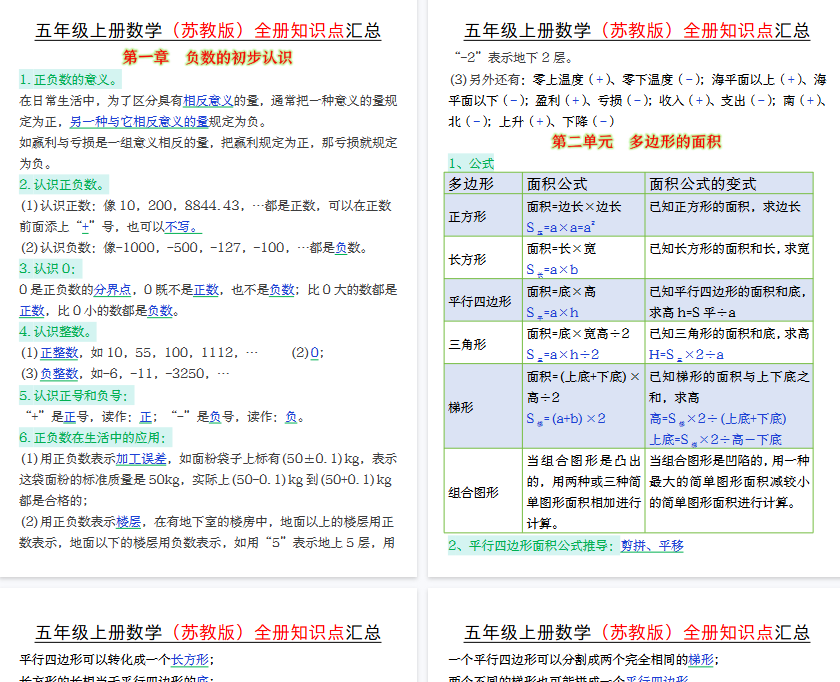This screenshot has width=840, height=682.
Task: Click the green "1、公式" heading
Action: click(470, 163)
